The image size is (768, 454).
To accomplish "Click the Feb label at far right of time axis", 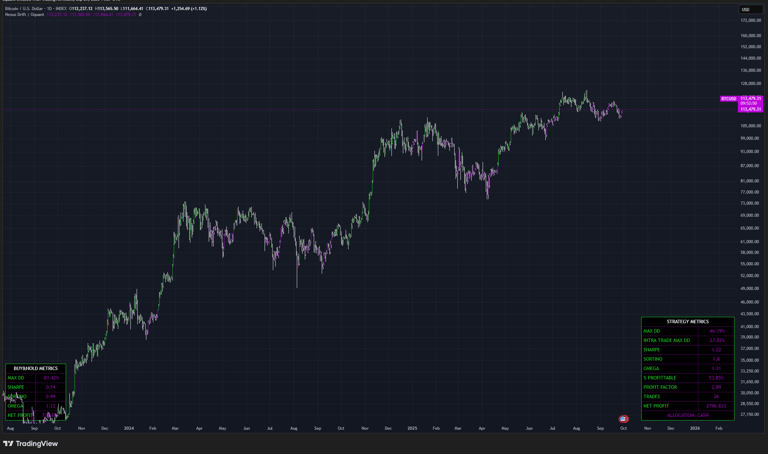I will pyautogui.click(x=719, y=428).
